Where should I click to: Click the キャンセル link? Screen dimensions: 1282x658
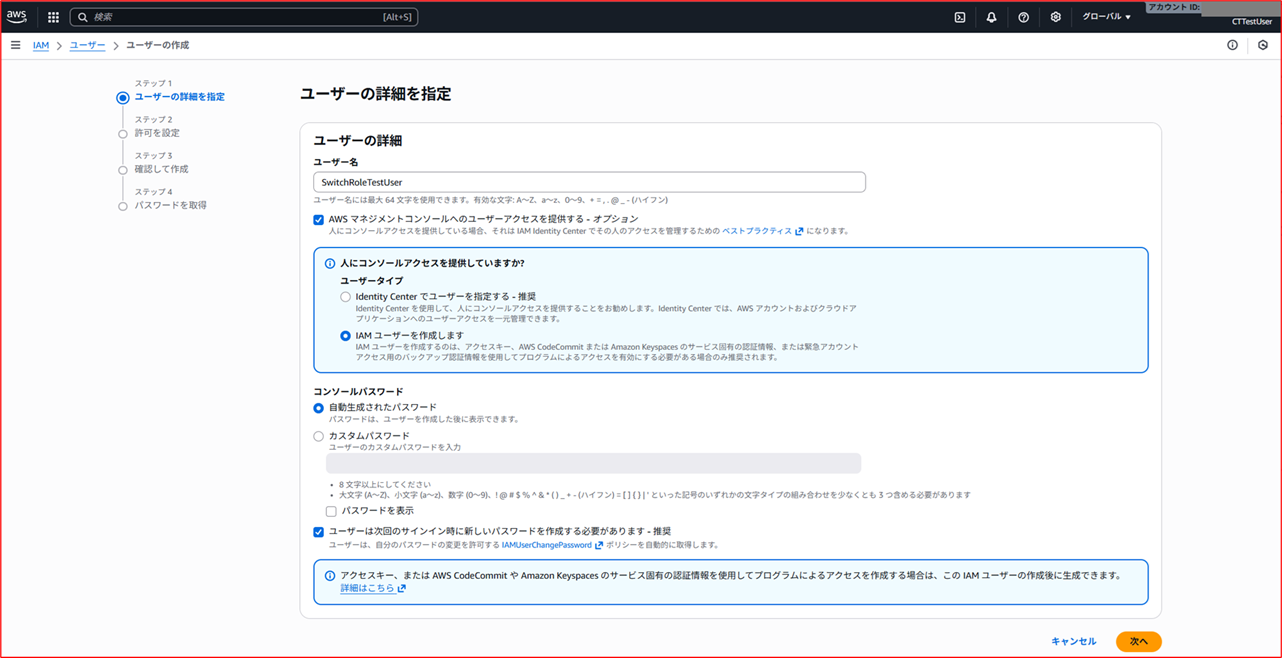coord(1073,641)
